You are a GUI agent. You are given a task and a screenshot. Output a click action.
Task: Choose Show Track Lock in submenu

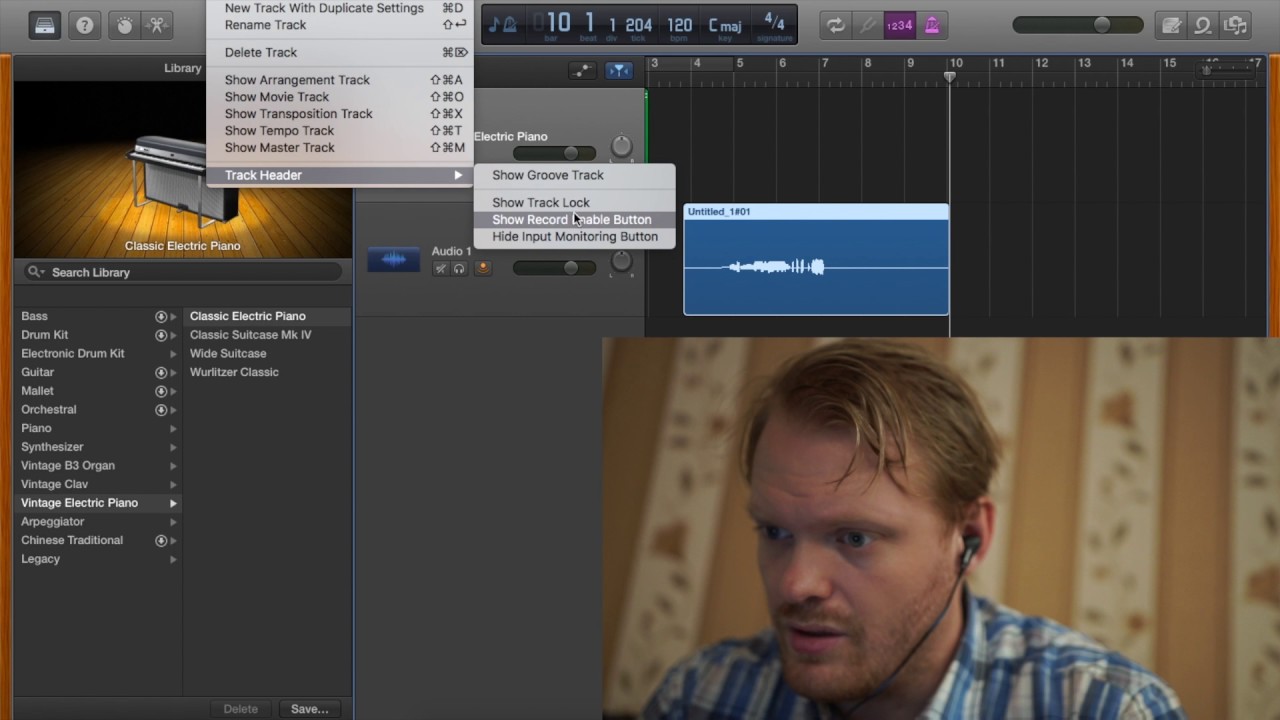pos(575,202)
